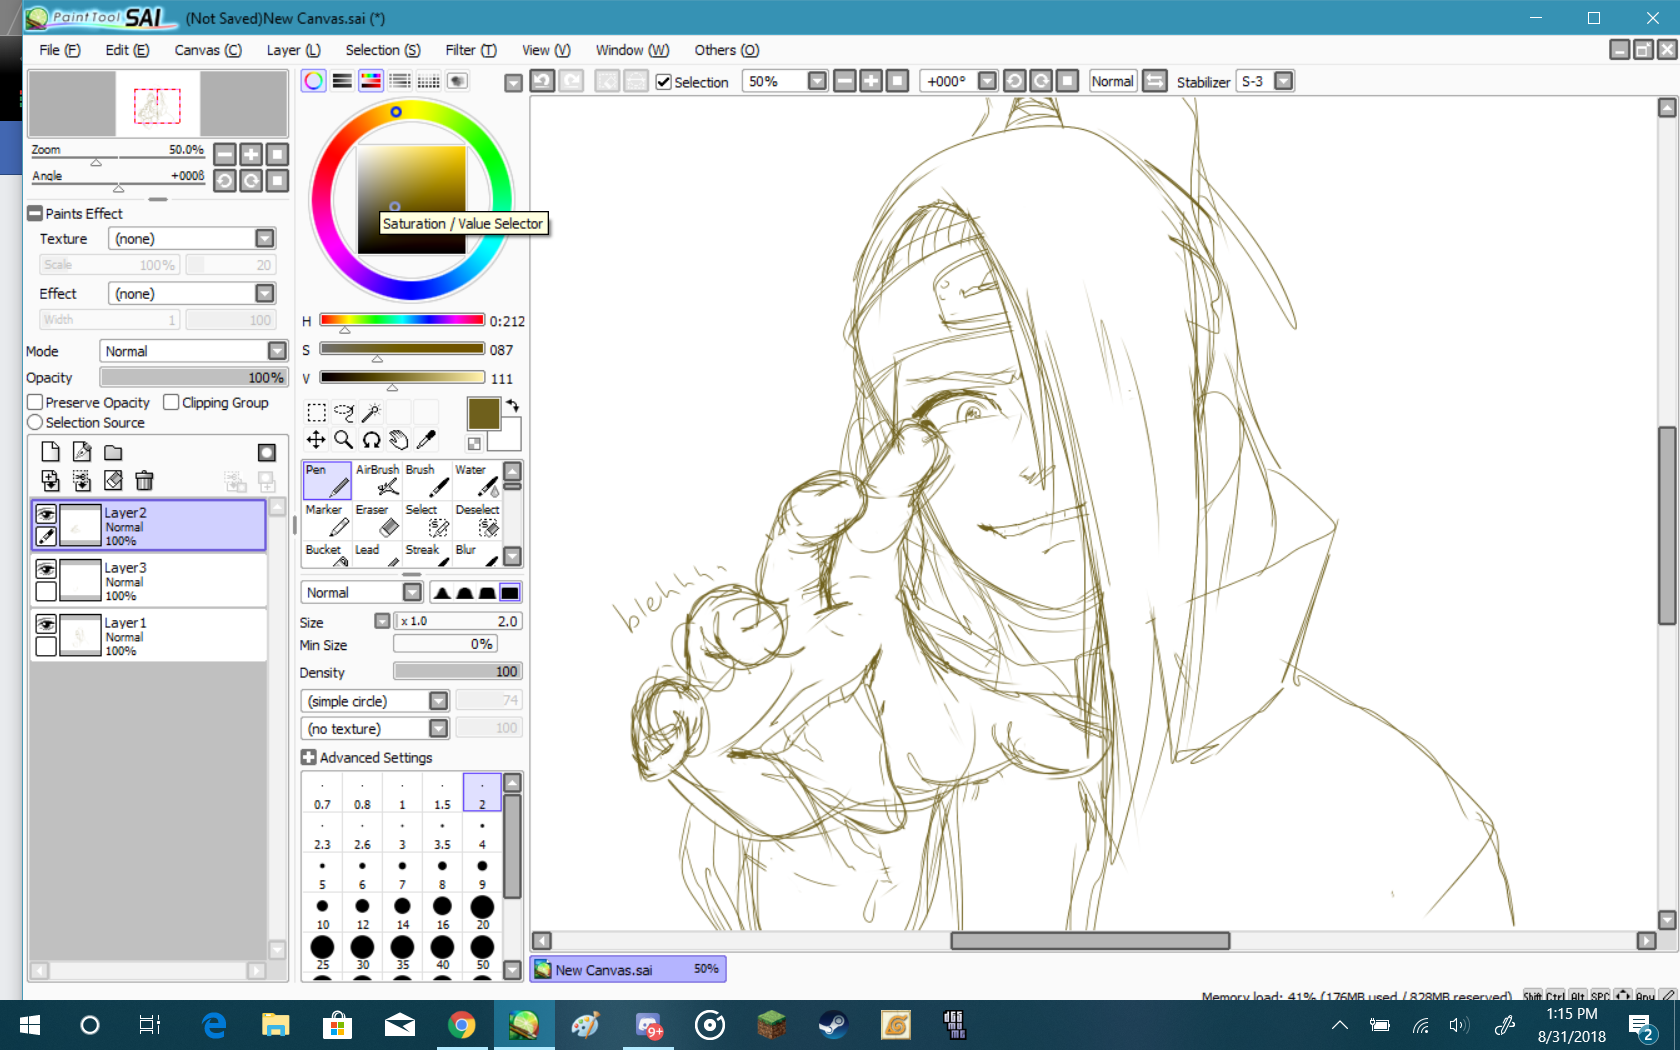This screenshot has height=1050, width=1680.
Task: Delete the selected layer with trash icon
Action: coord(144,481)
